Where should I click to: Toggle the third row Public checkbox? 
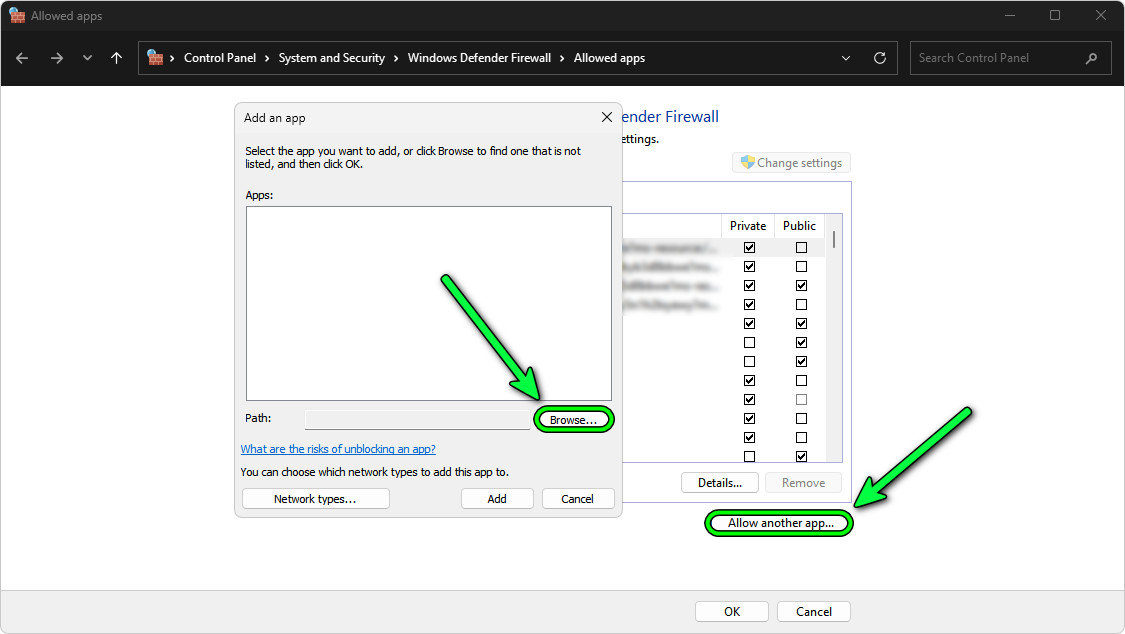tap(801, 285)
